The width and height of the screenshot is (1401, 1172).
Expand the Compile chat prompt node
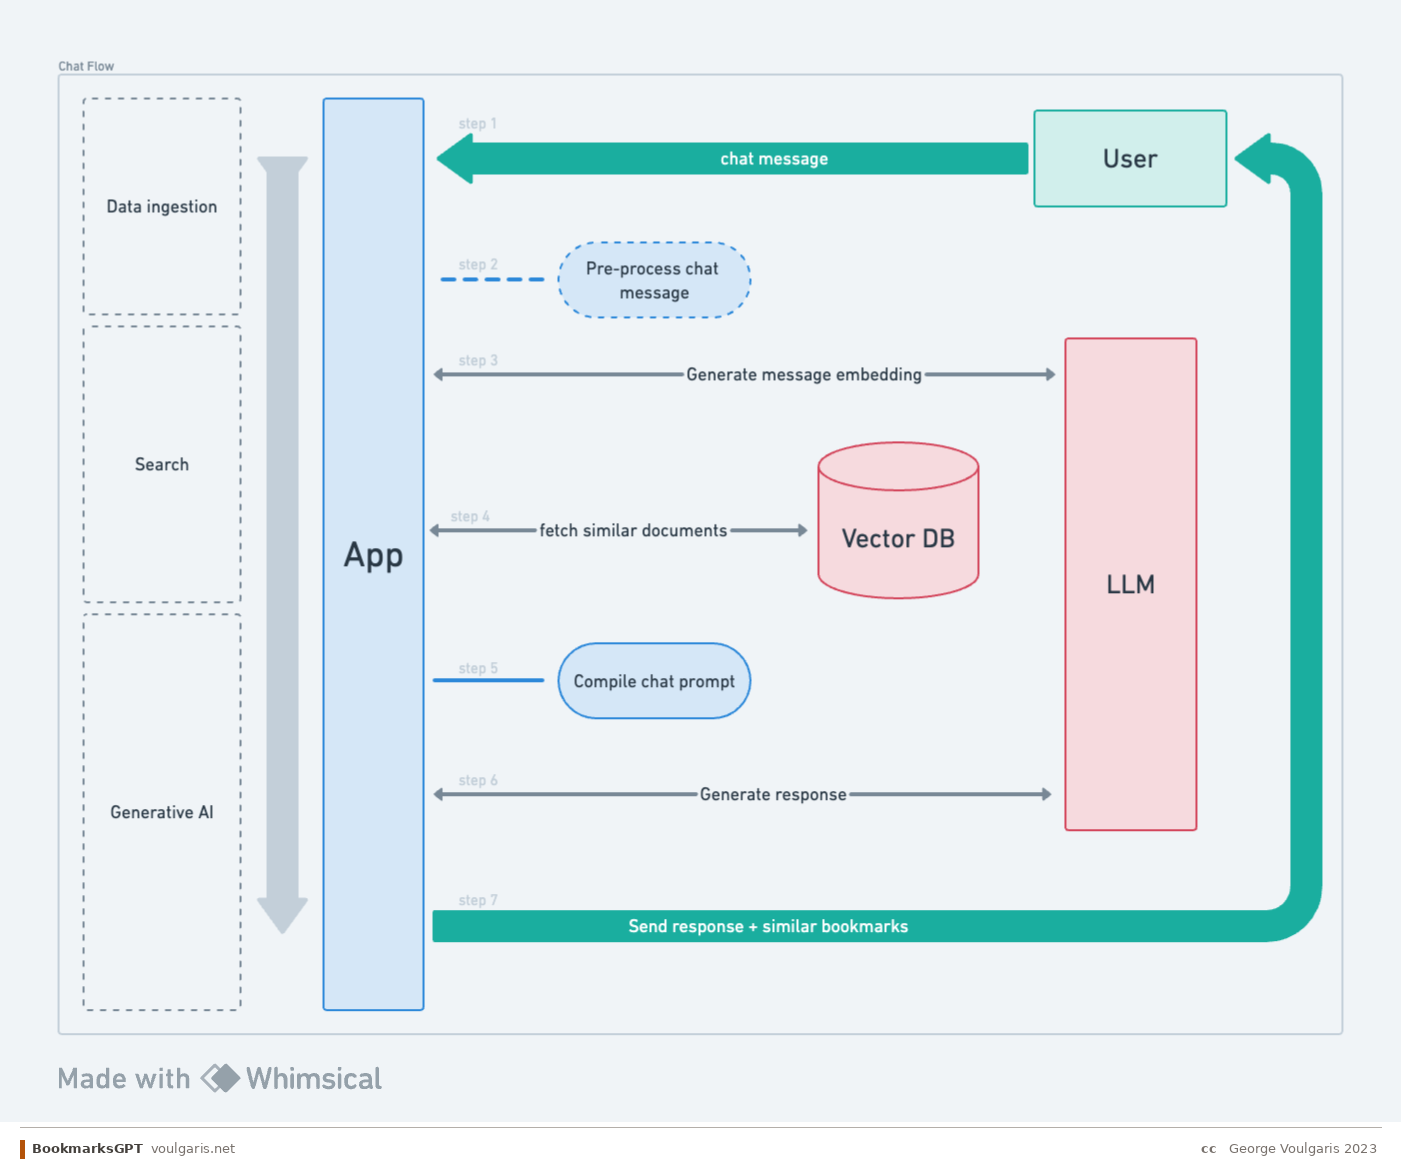[653, 681]
